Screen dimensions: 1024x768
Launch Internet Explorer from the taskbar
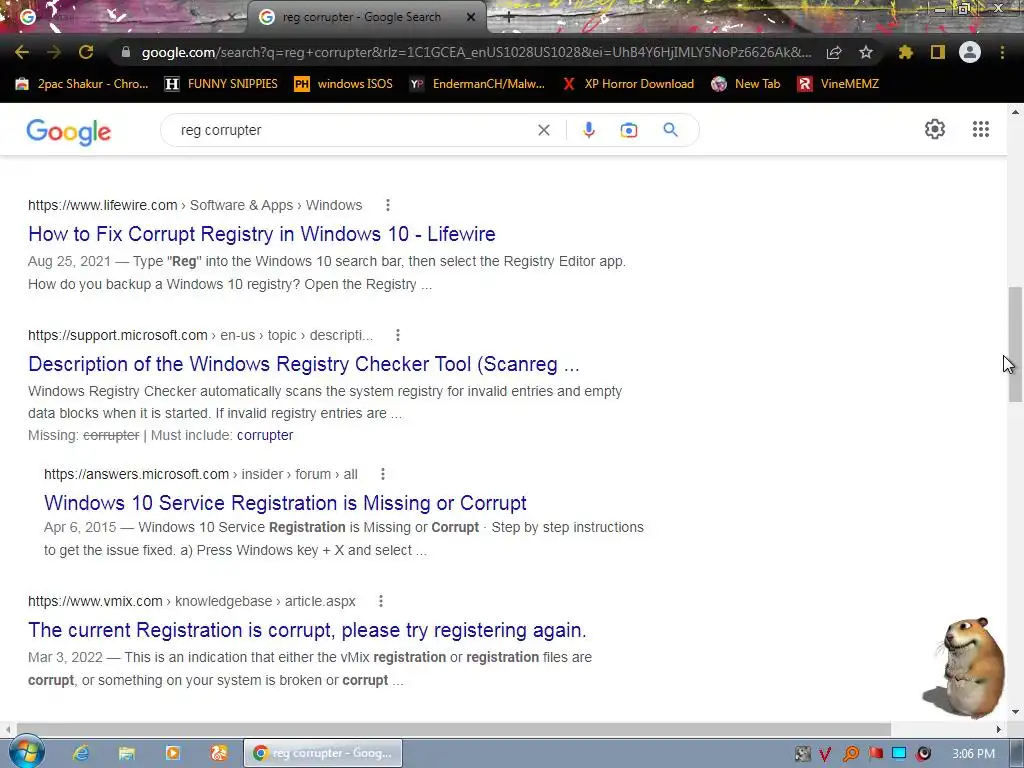(x=81, y=753)
